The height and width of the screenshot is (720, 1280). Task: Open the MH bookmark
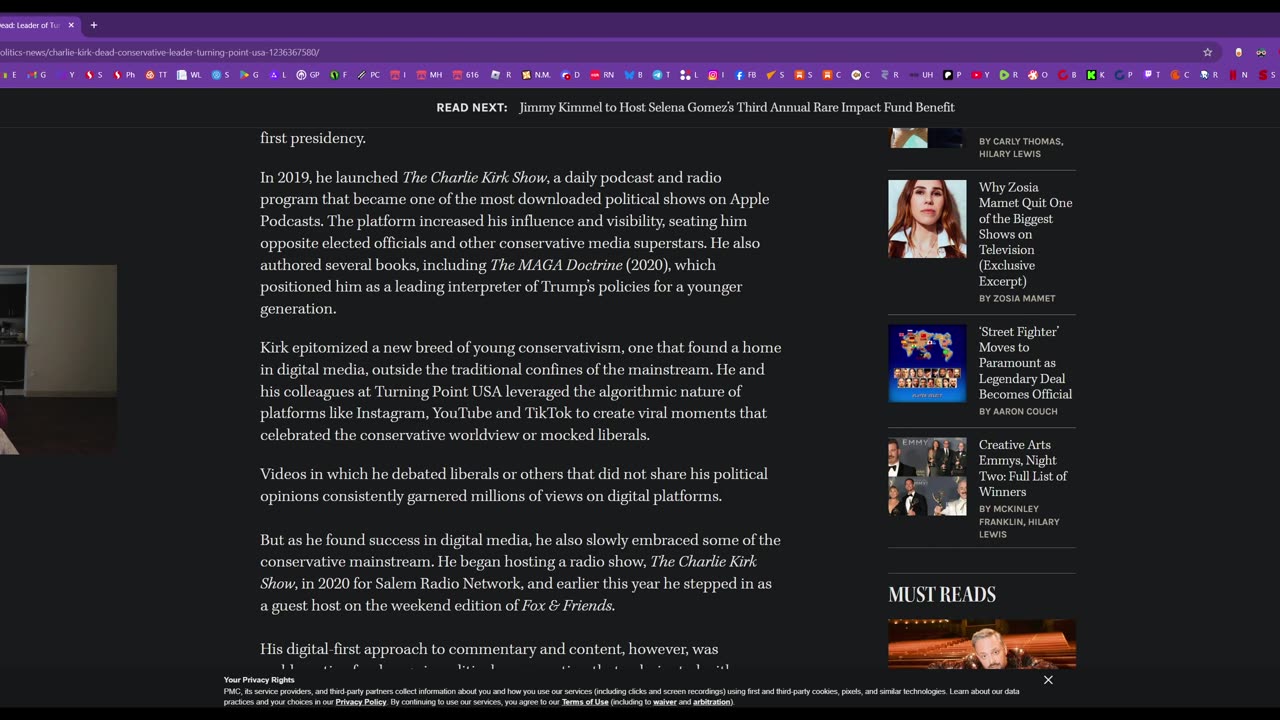click(x=428, y=75)
